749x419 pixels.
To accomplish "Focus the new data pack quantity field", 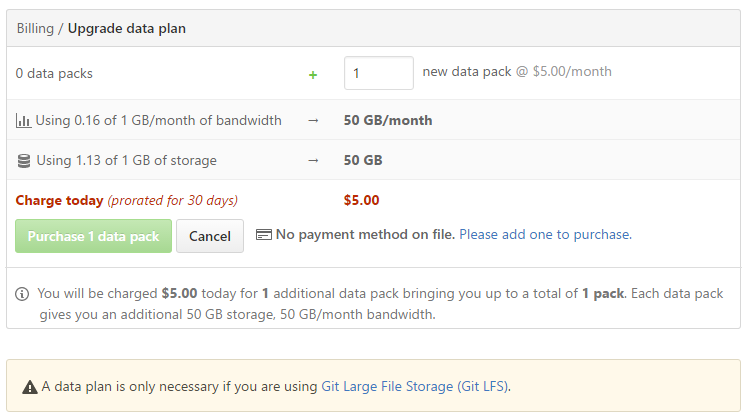I will (378, 73).
